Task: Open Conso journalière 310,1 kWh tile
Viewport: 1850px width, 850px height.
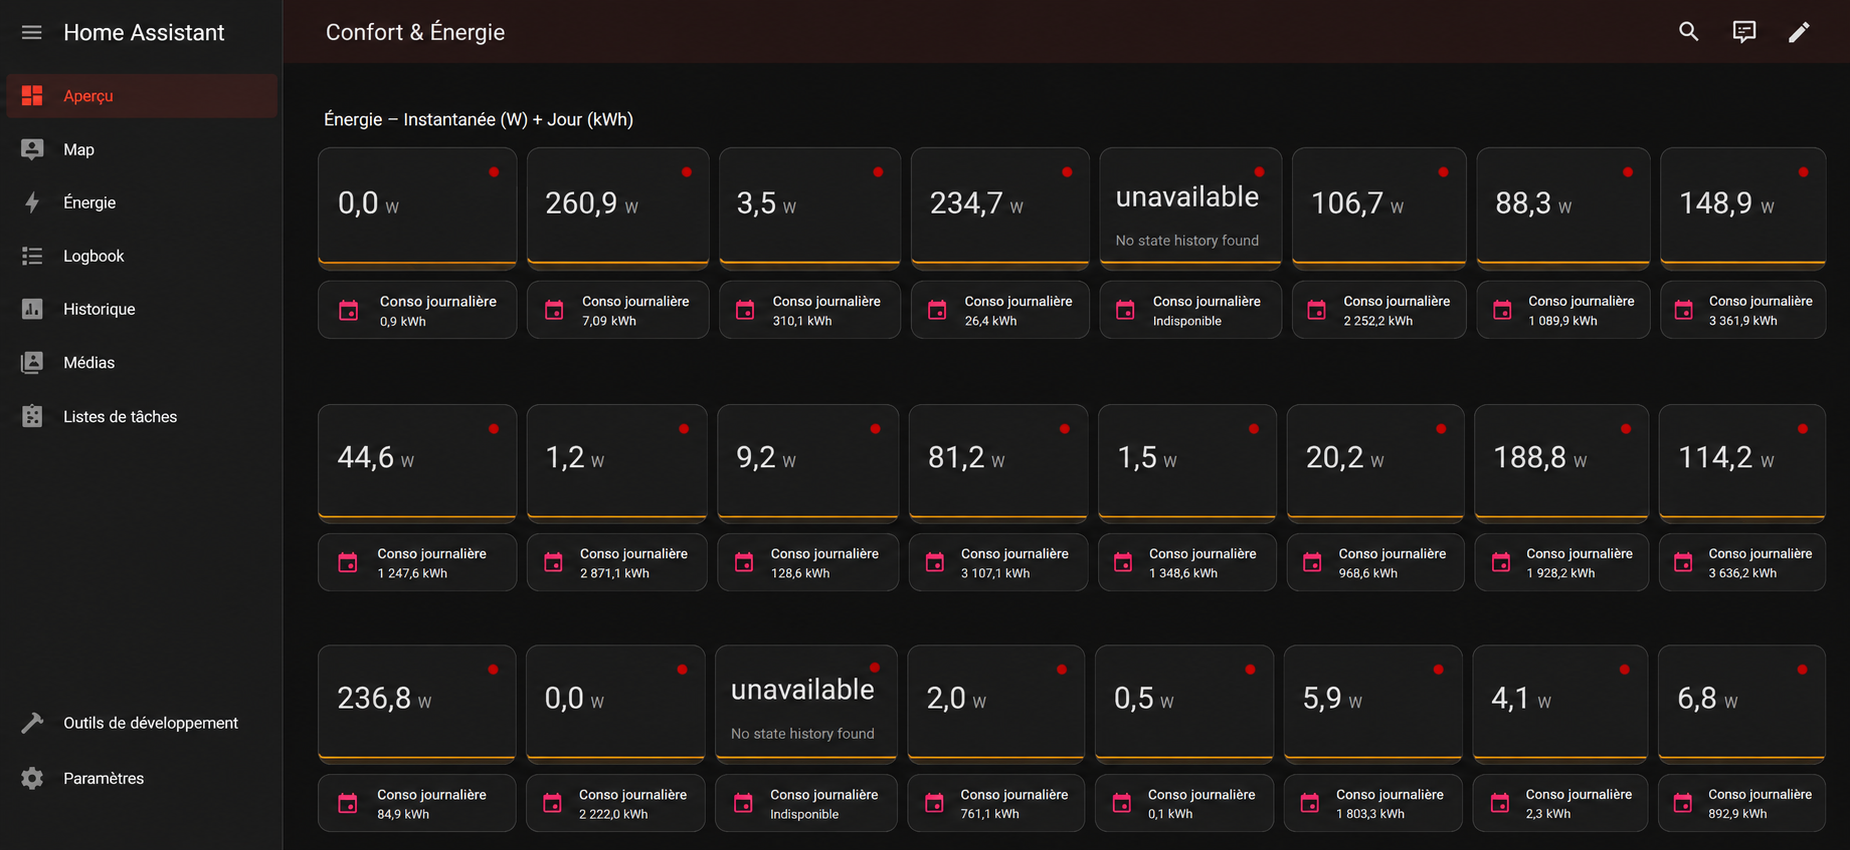Action: [x=810, y=310]
